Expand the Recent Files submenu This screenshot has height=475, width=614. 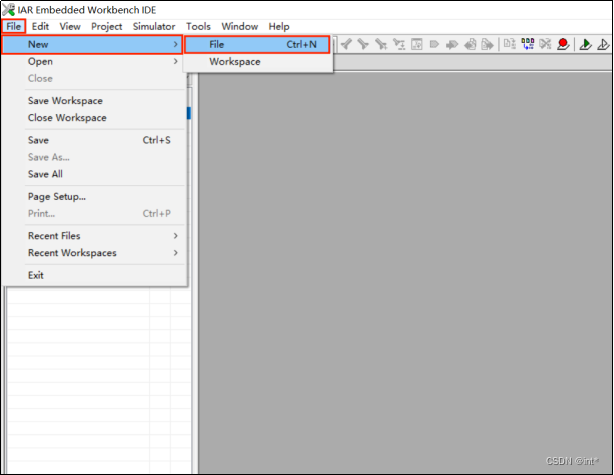tap(94, 236)
